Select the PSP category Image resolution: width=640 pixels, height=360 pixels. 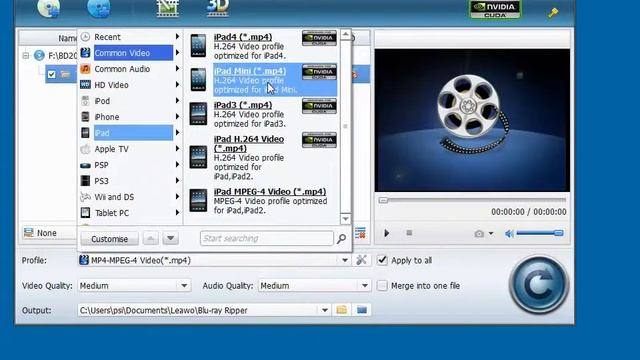pyautogui.click(x=130, y=165)
